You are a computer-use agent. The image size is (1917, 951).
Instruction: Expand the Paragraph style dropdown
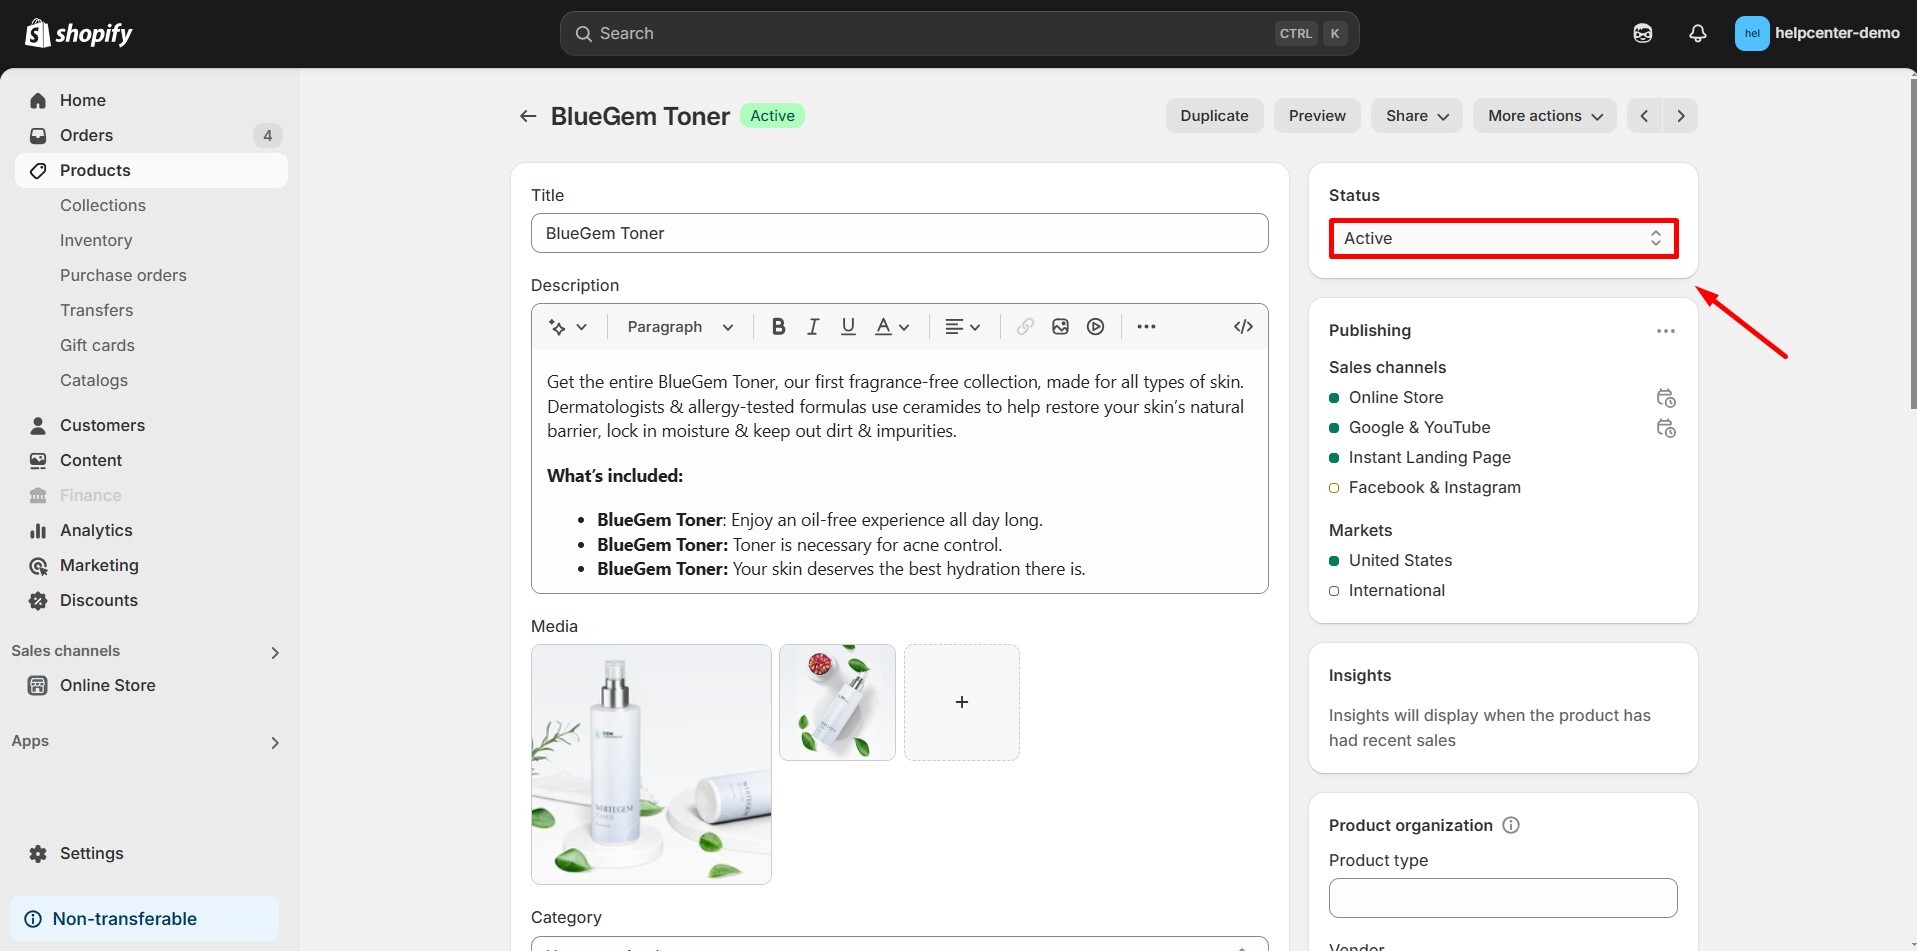tap(680, 327)
